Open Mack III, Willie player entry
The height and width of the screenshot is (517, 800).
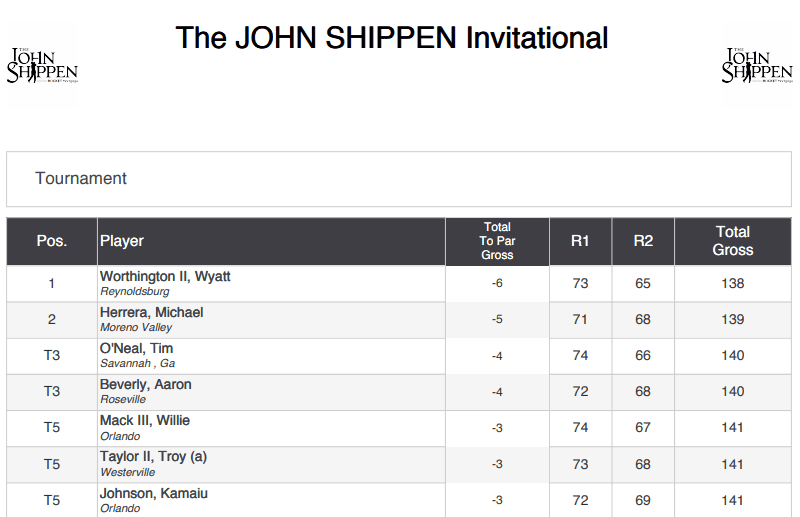[x=145, y=421]
